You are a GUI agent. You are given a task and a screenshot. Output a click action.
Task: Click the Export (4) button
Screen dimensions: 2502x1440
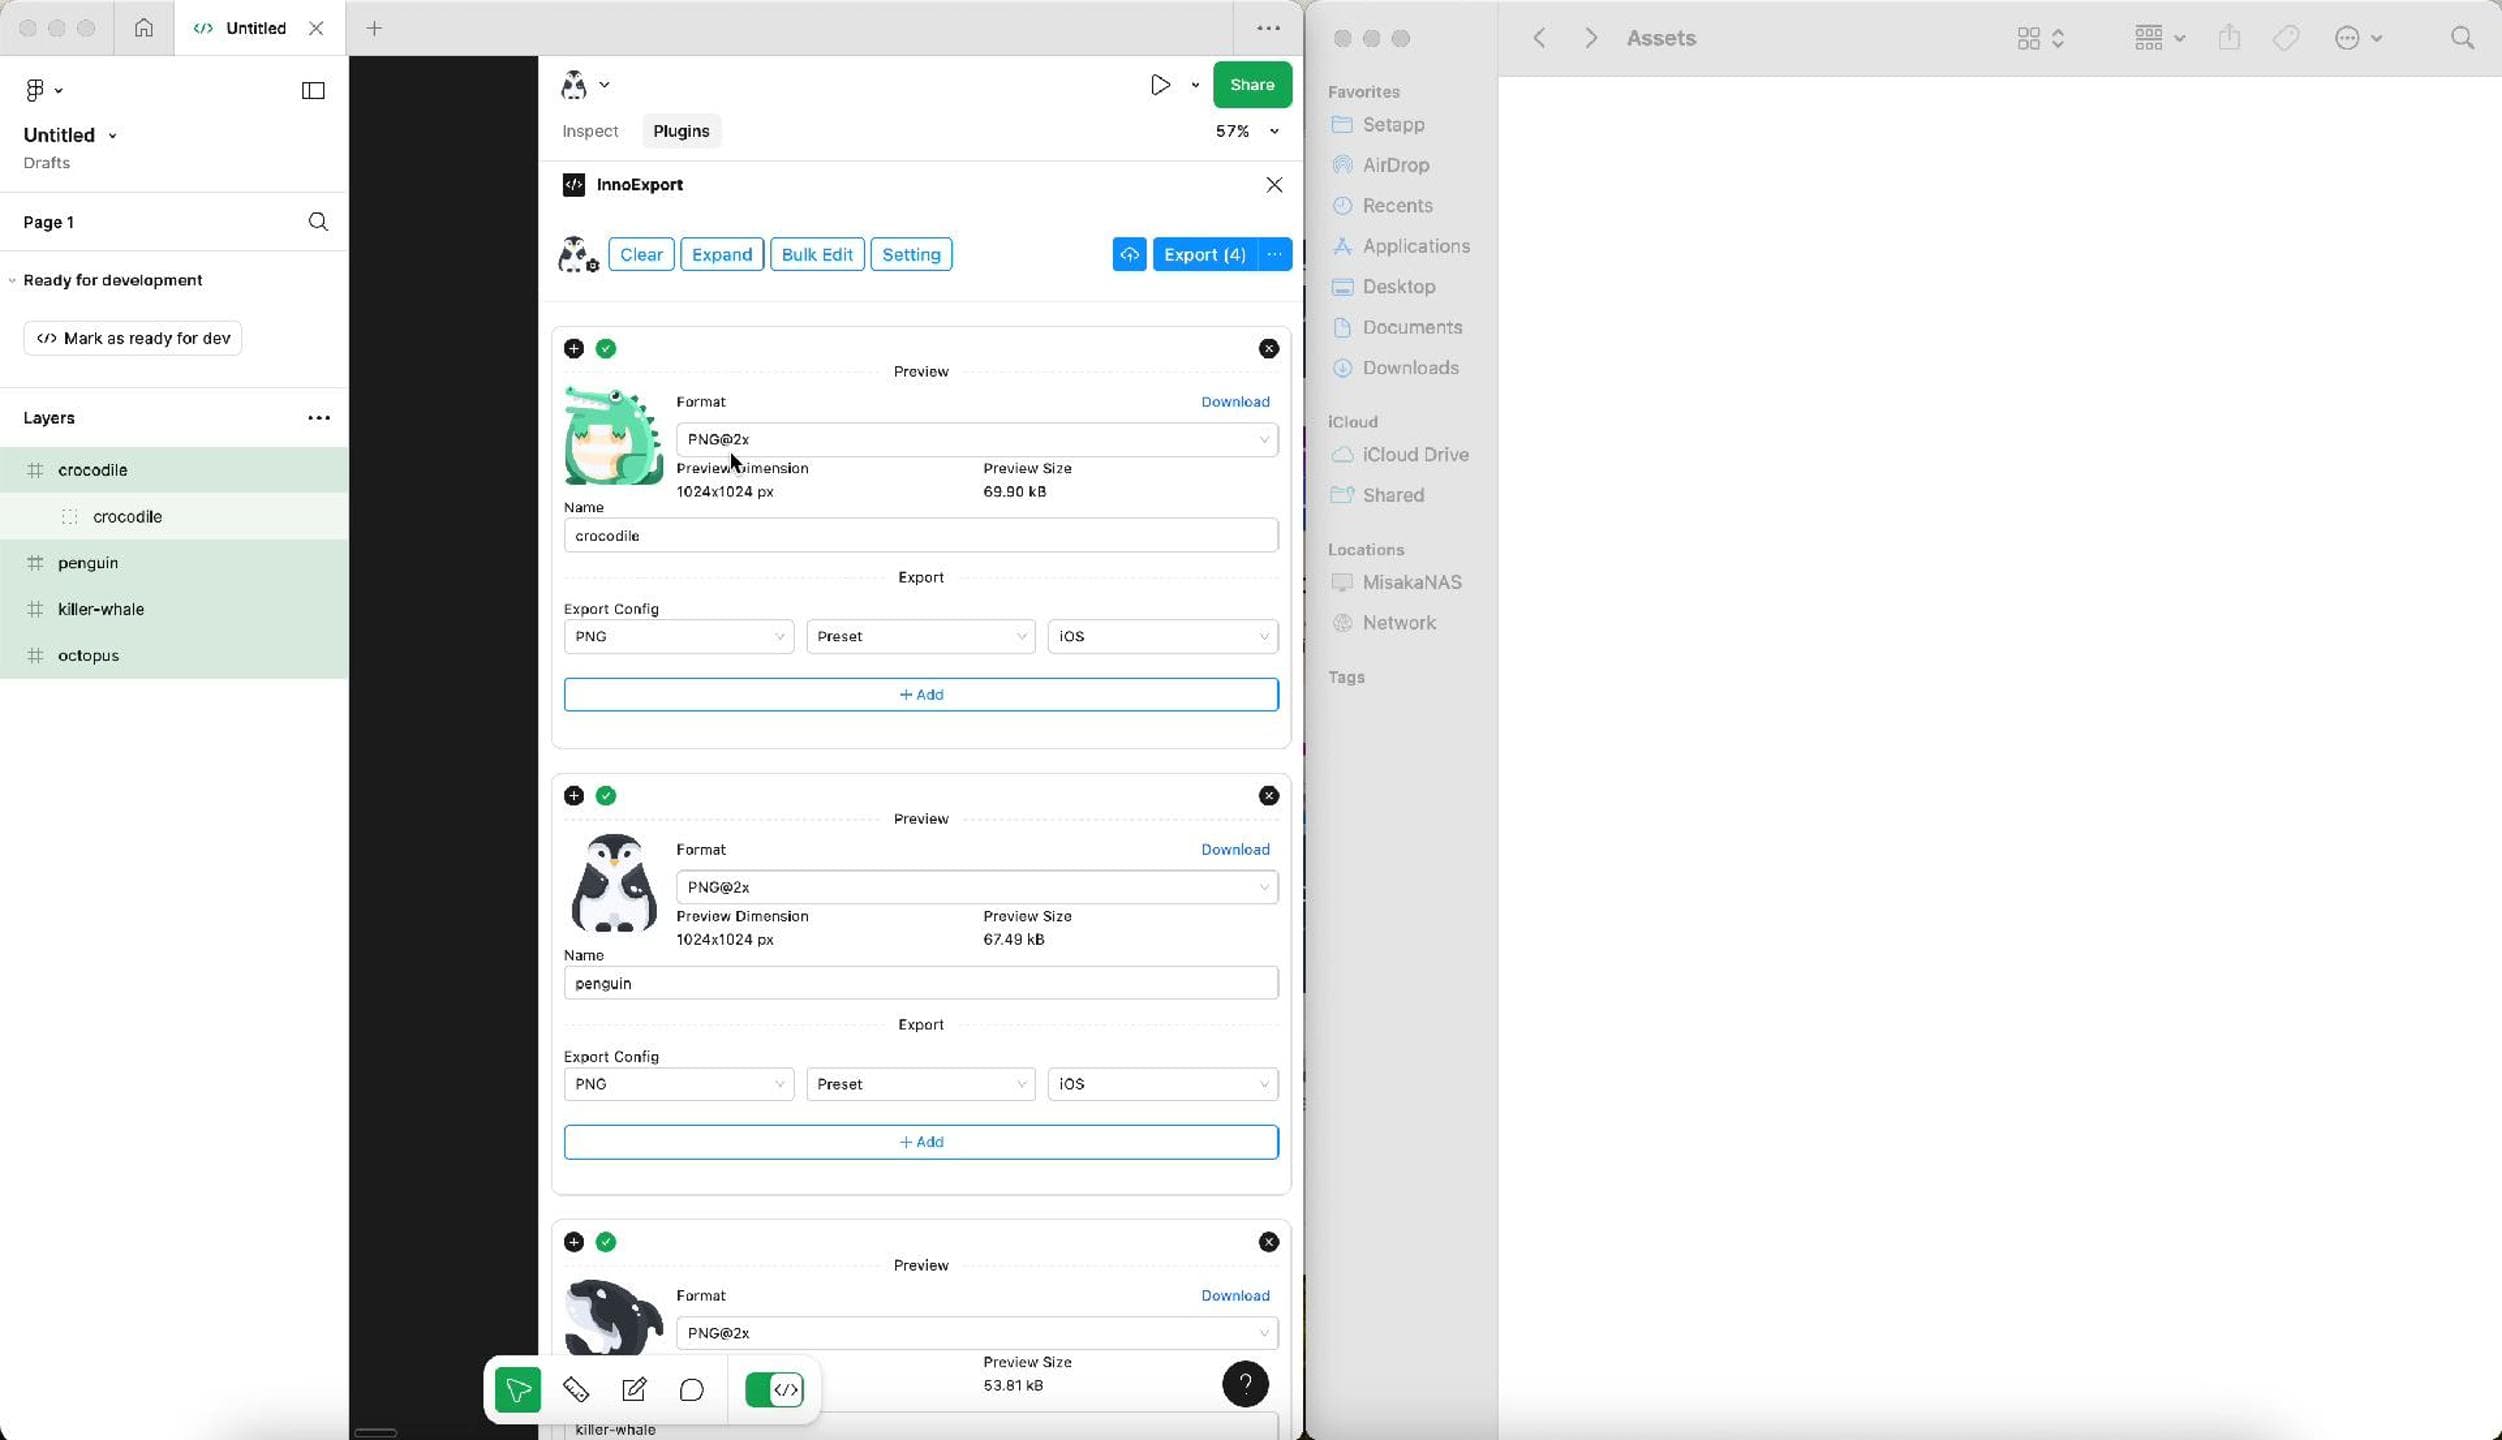click(1204, 254)
